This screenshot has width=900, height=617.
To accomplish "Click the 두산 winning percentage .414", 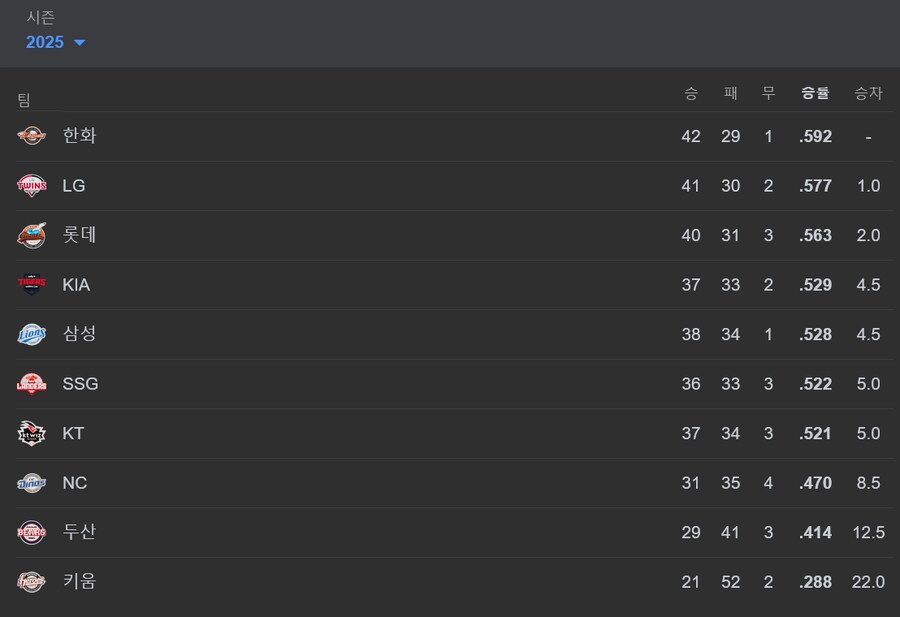I will pyautogui.click(x=816, y=533).
